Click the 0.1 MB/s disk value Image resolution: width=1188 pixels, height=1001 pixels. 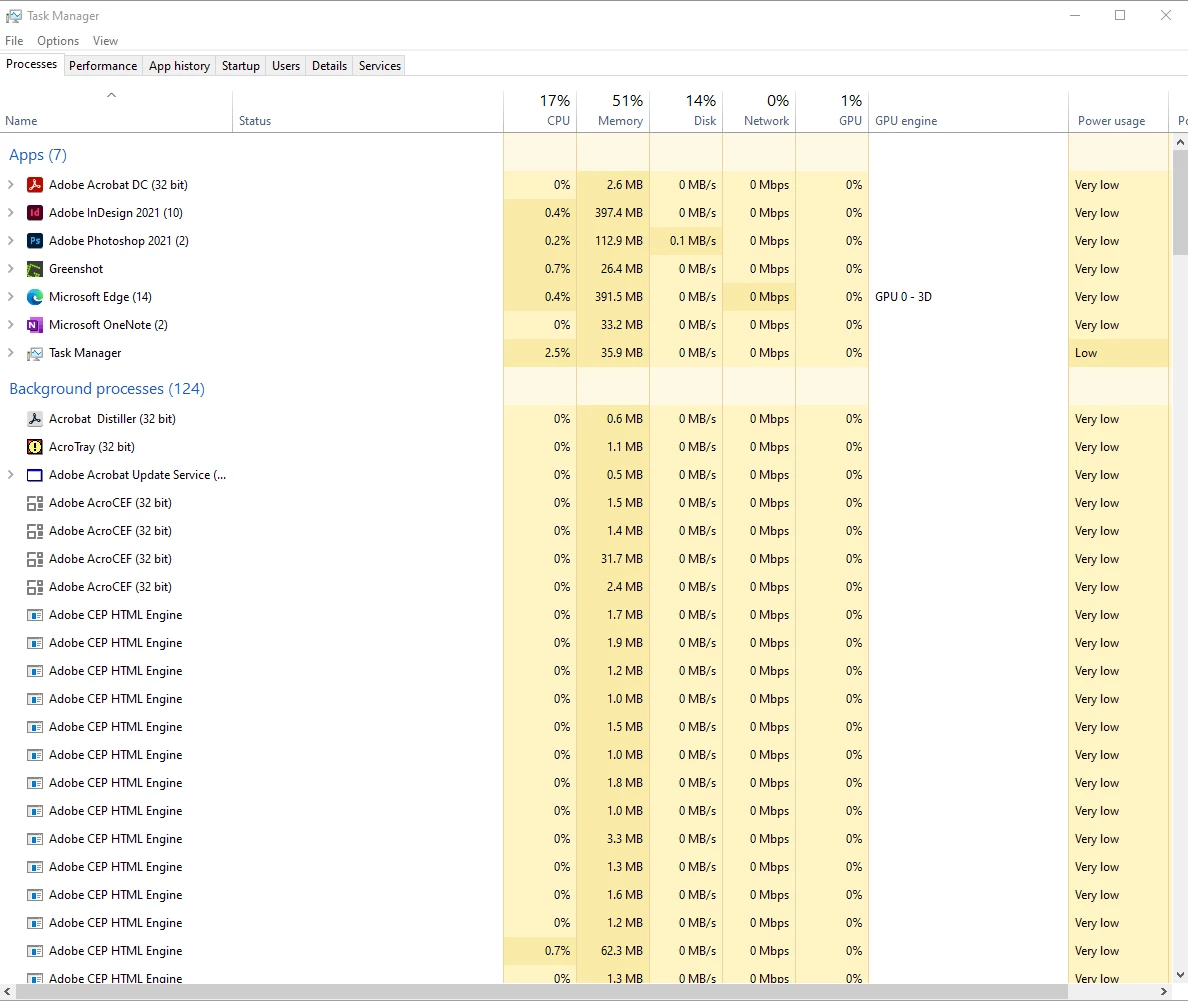[692, 241]
